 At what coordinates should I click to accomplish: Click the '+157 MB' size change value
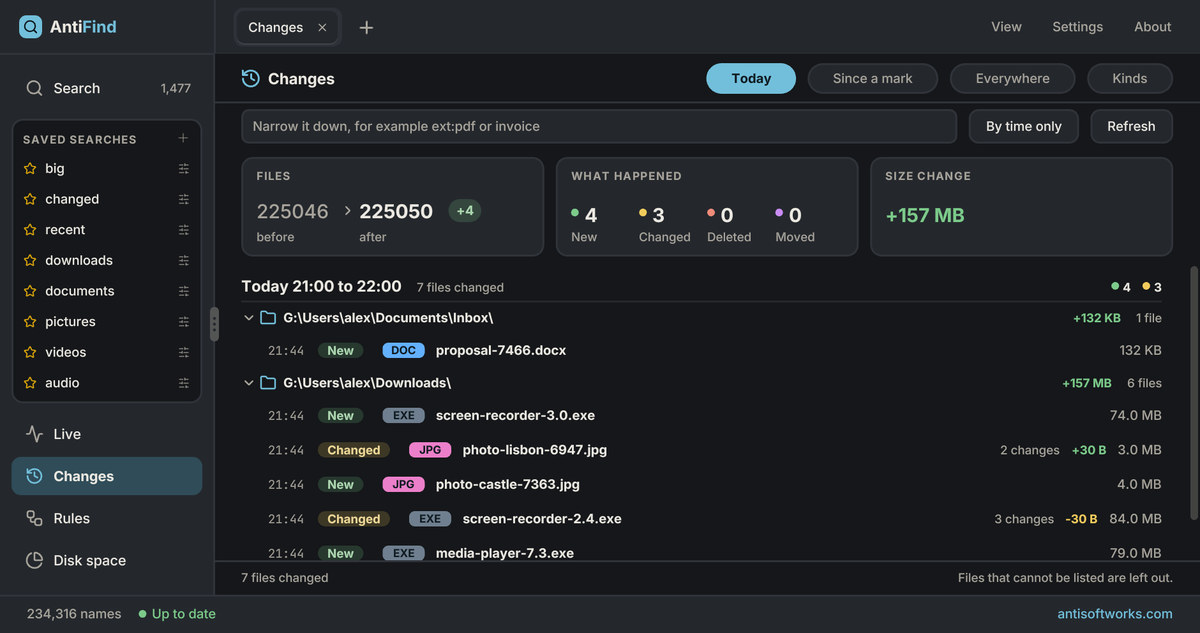click(x=925, y=215)
